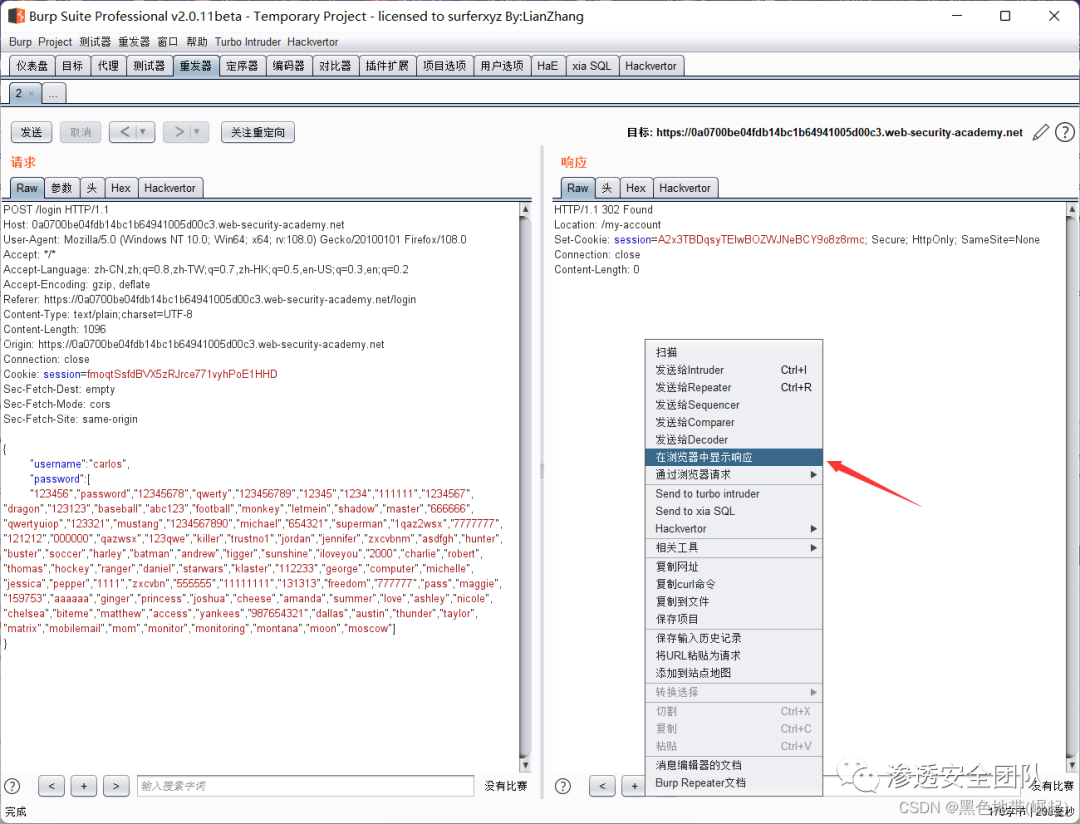Open top-level Hackvertor tab
The image size is (1080, 824).
pos(651,66)
